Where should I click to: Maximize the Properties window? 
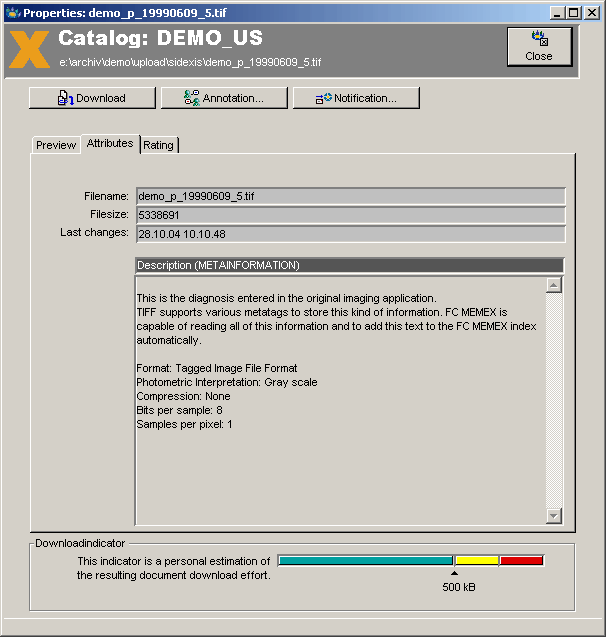573,12
